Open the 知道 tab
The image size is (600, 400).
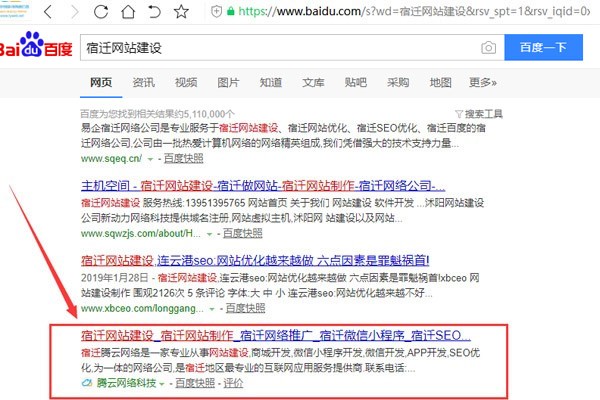(271, 83)
